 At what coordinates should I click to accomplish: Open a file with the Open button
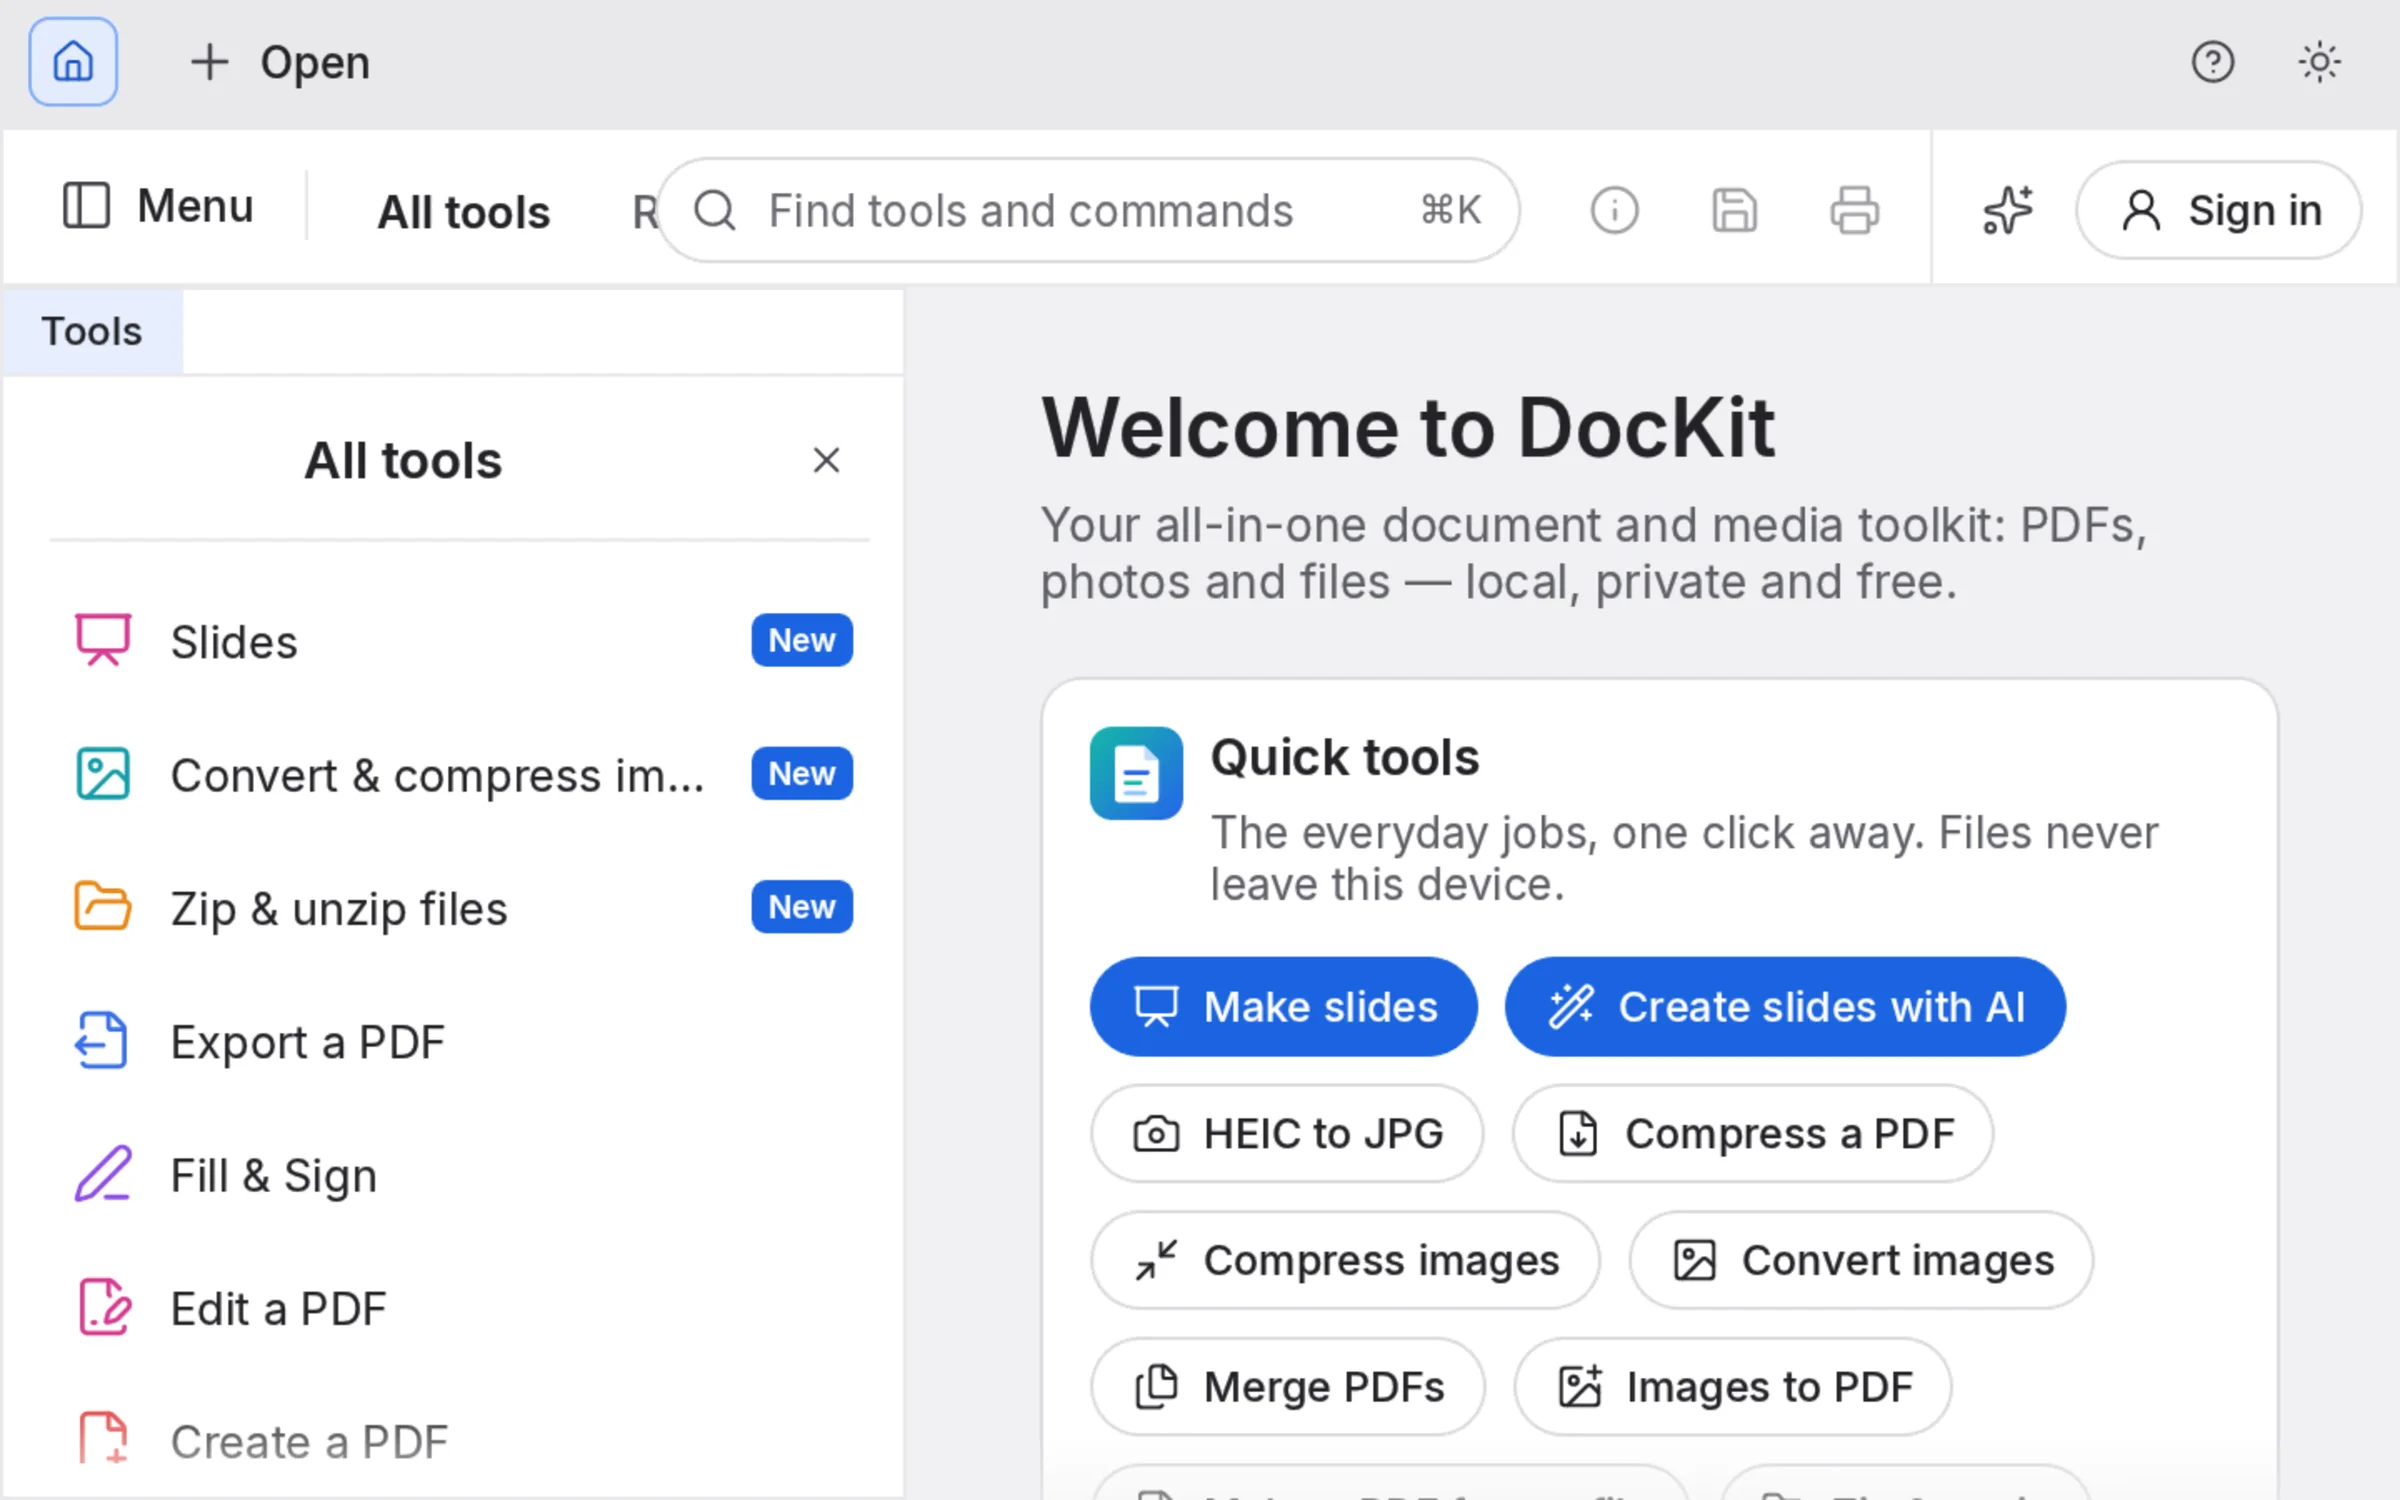280,62
